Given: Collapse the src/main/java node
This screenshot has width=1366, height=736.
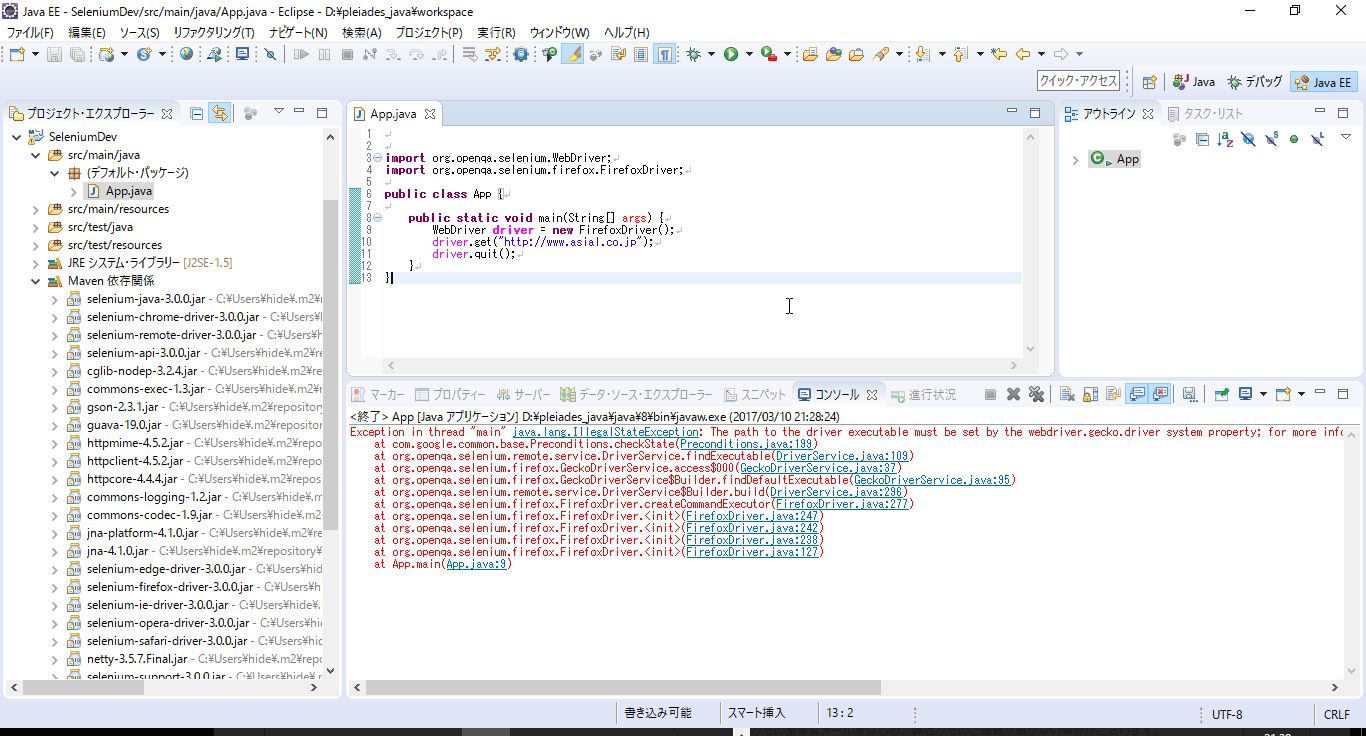Looking at the screenshot, I should click(x=33, y=154).
